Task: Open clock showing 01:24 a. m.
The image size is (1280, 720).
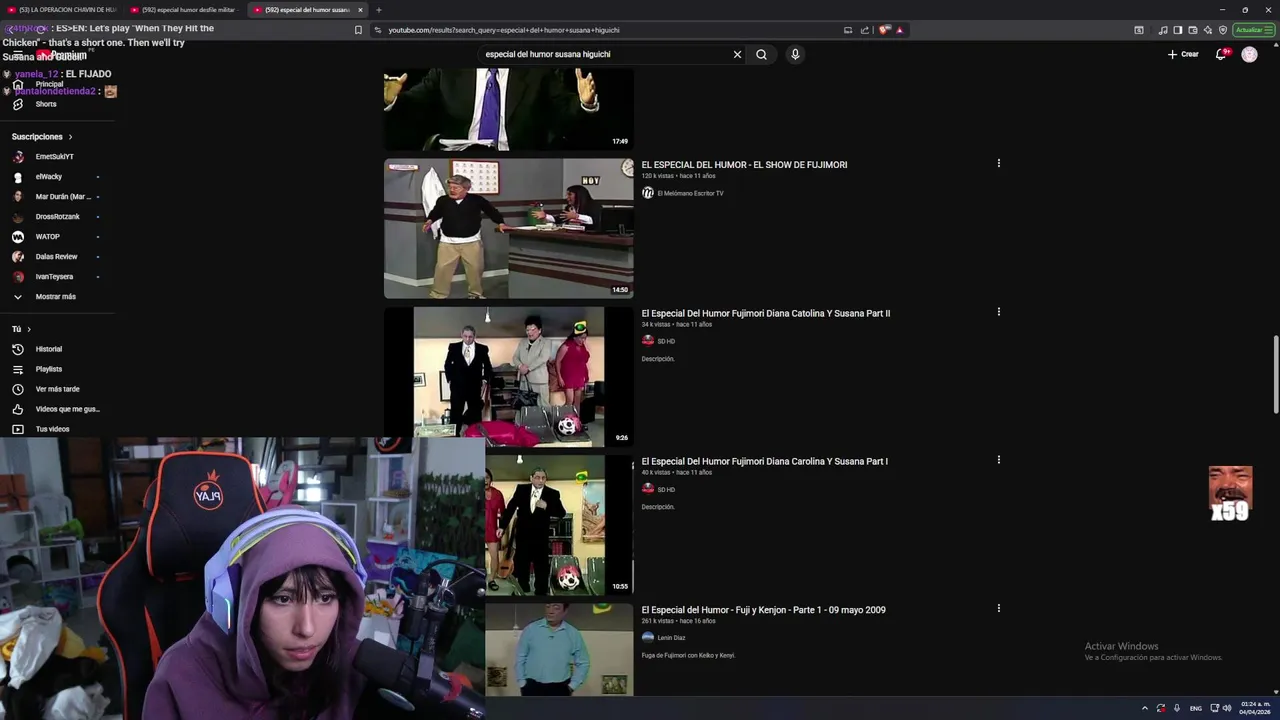Action: (x=1255, y=708)
